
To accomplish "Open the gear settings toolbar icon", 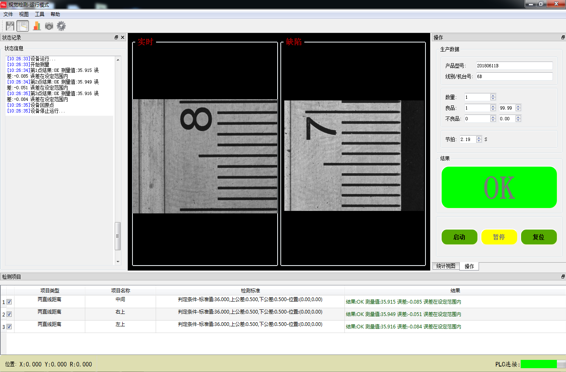I will pyautogui.click(x=61, y=26).
